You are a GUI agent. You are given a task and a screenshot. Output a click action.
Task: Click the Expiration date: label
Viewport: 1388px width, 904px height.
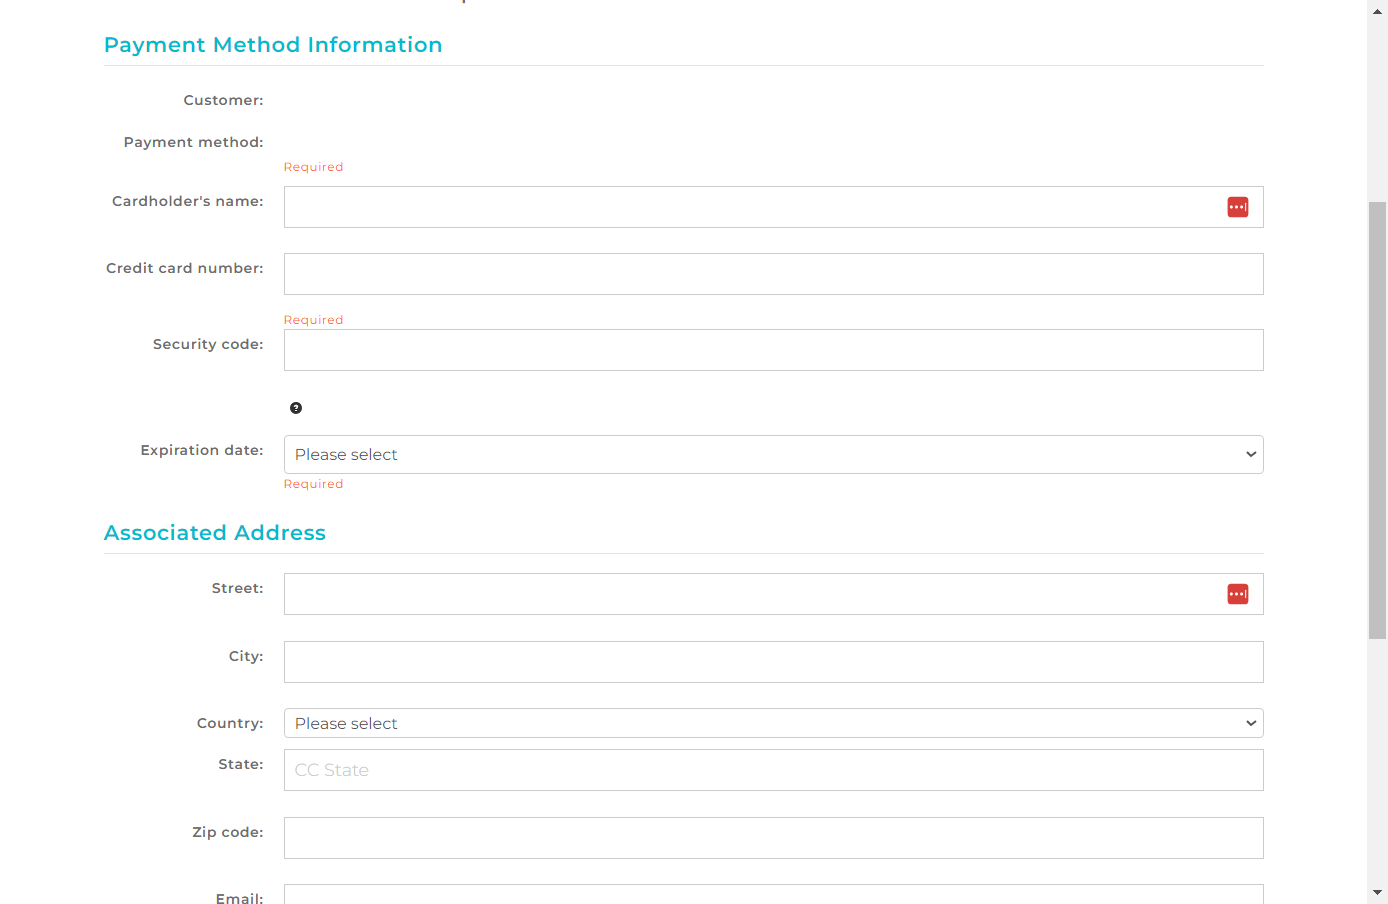(x=202, y=450)
